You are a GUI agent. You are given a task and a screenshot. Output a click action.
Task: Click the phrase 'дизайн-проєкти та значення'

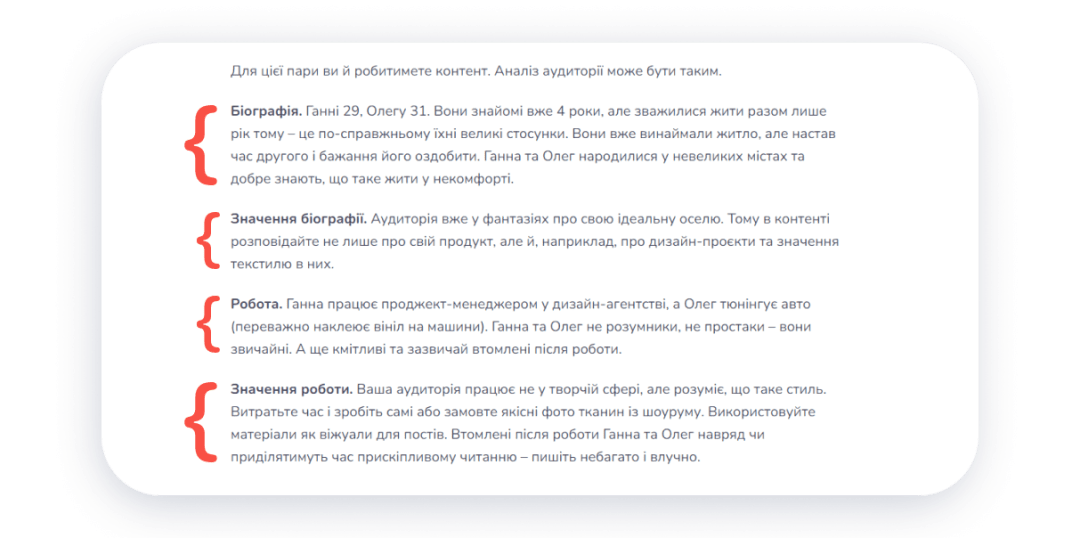(742, 242)
